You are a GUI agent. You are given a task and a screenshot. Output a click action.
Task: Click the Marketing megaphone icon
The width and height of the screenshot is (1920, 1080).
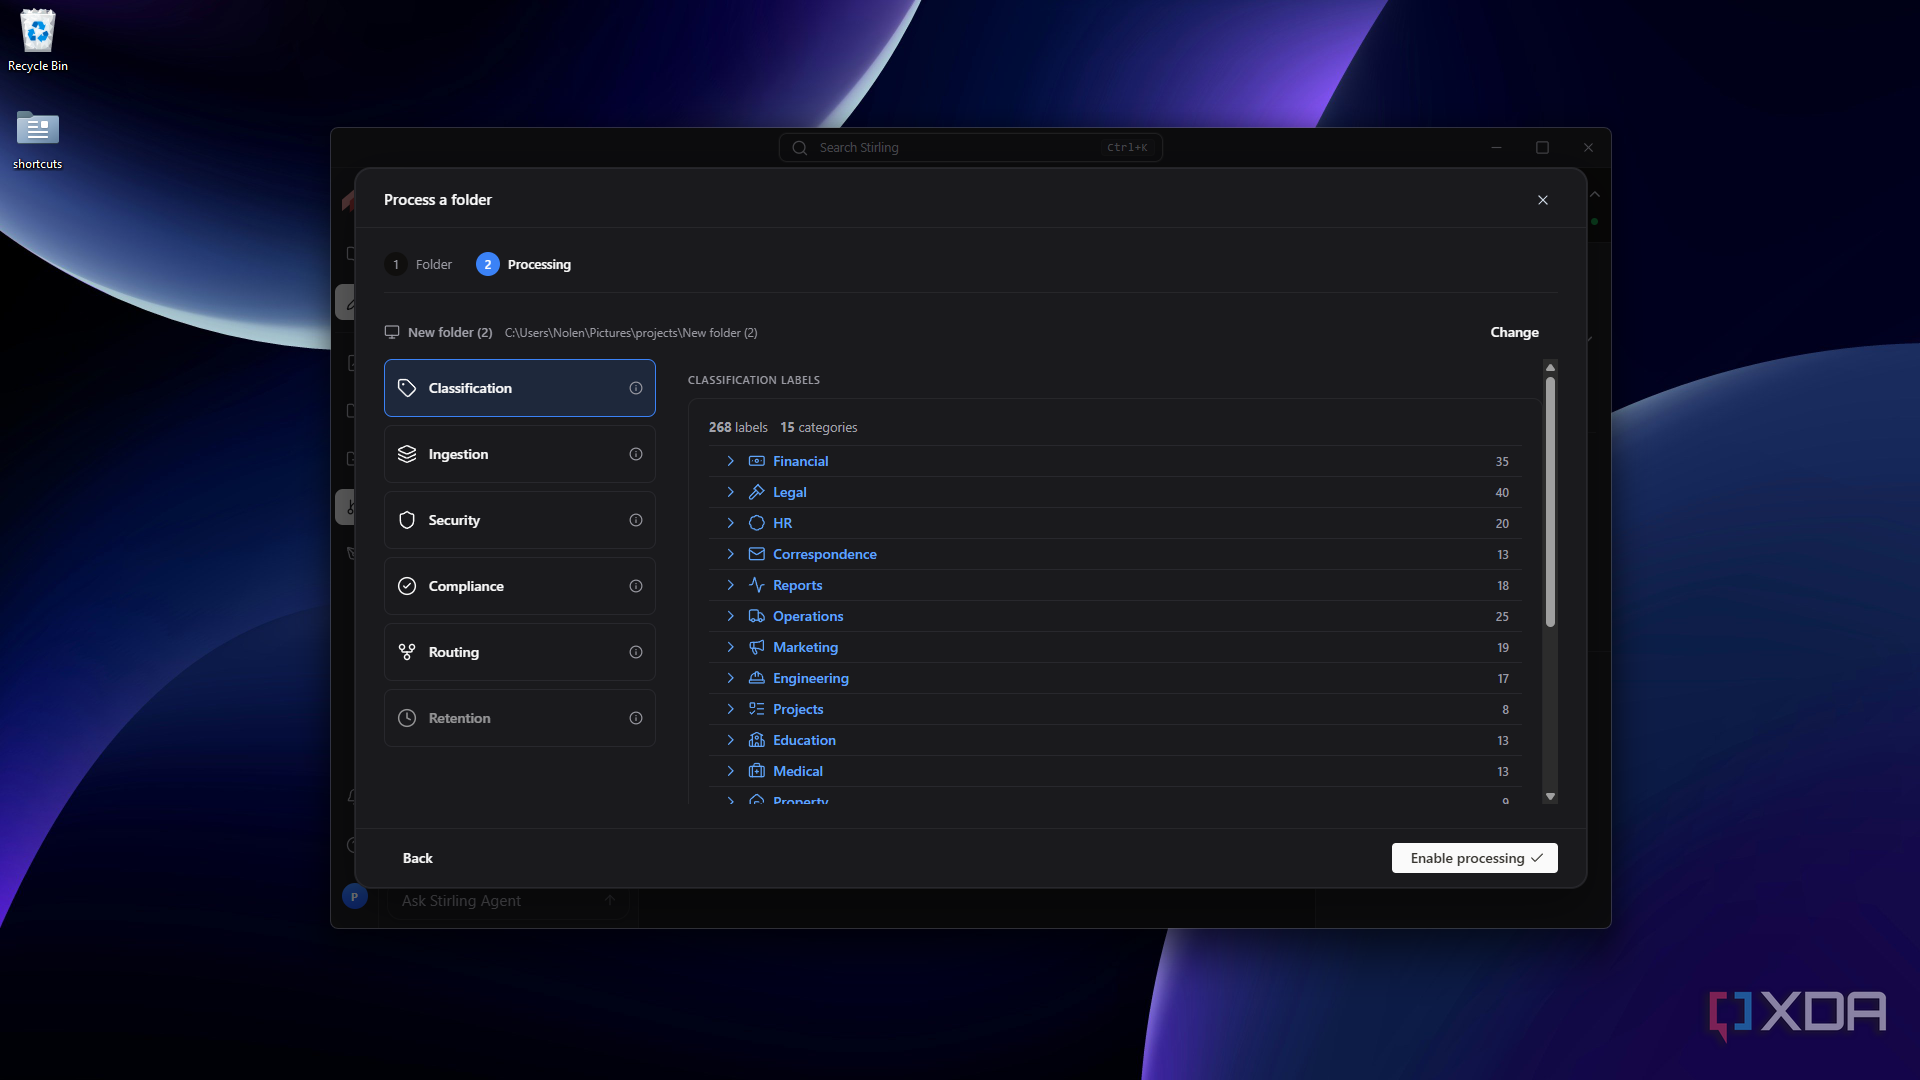click(757, 647)
